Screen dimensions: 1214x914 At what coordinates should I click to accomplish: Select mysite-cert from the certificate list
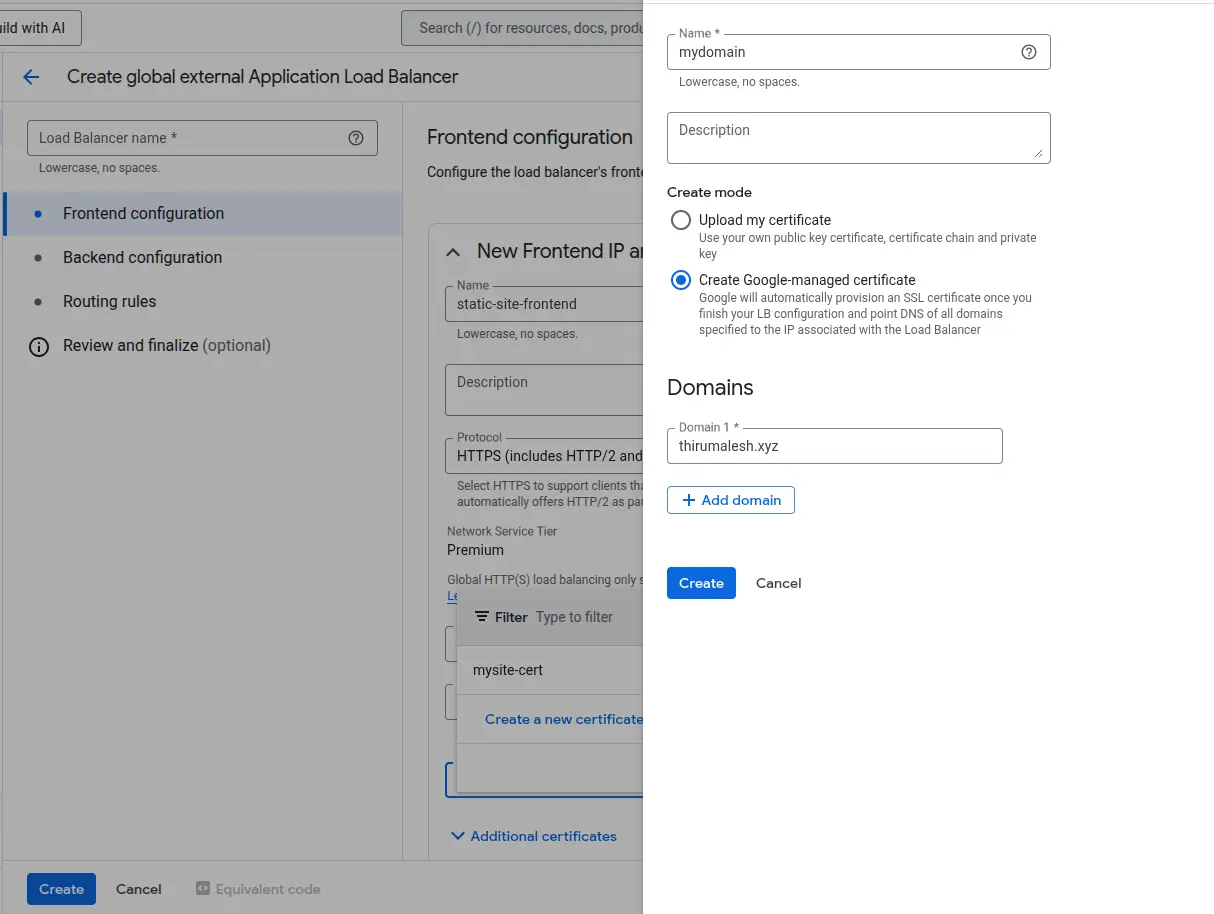point(507,670)
